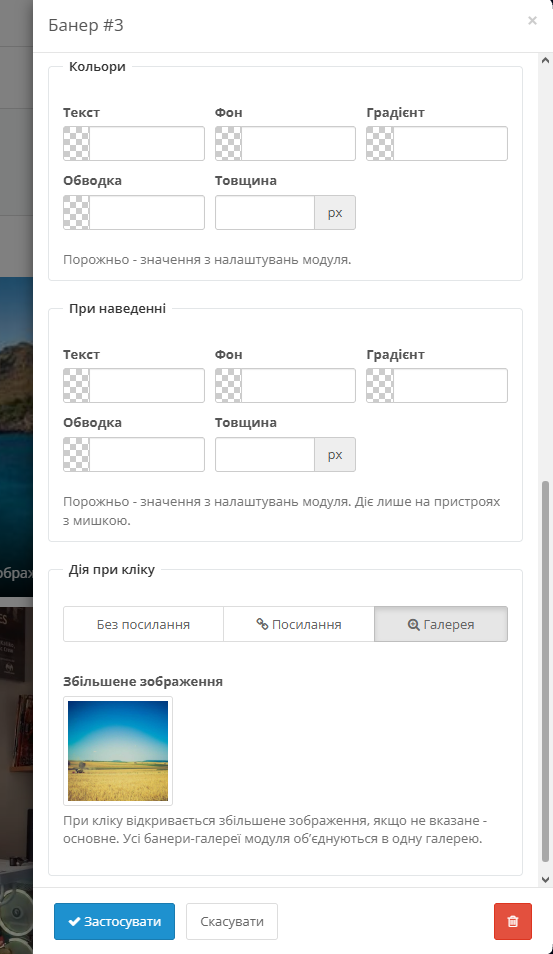The height and width of the screenshot is (954, 553).
Task: Click the dialog vertical scrollbar thumb
Action: pos(546,671)
